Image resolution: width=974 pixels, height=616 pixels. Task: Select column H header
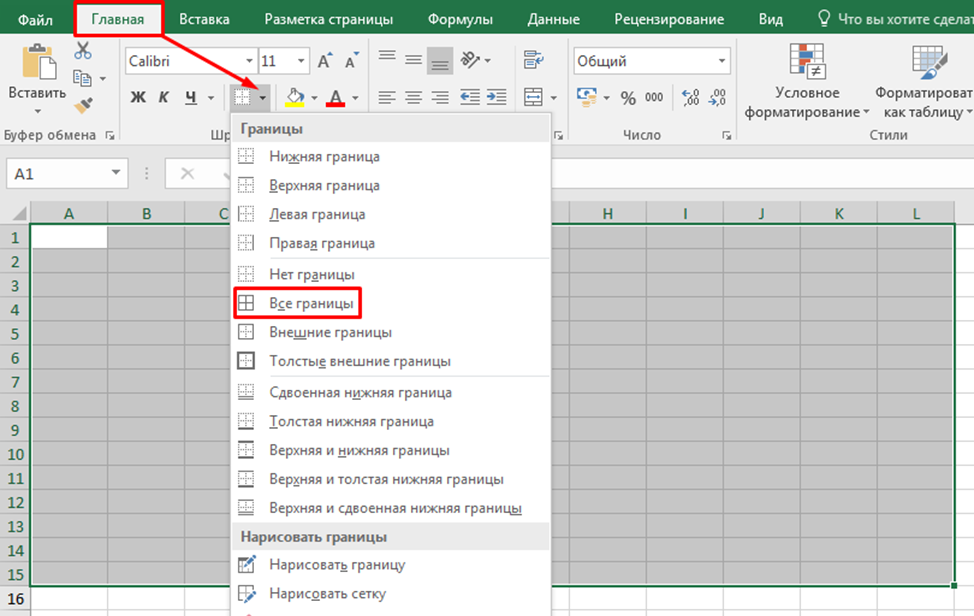click(x=608, y=214)
